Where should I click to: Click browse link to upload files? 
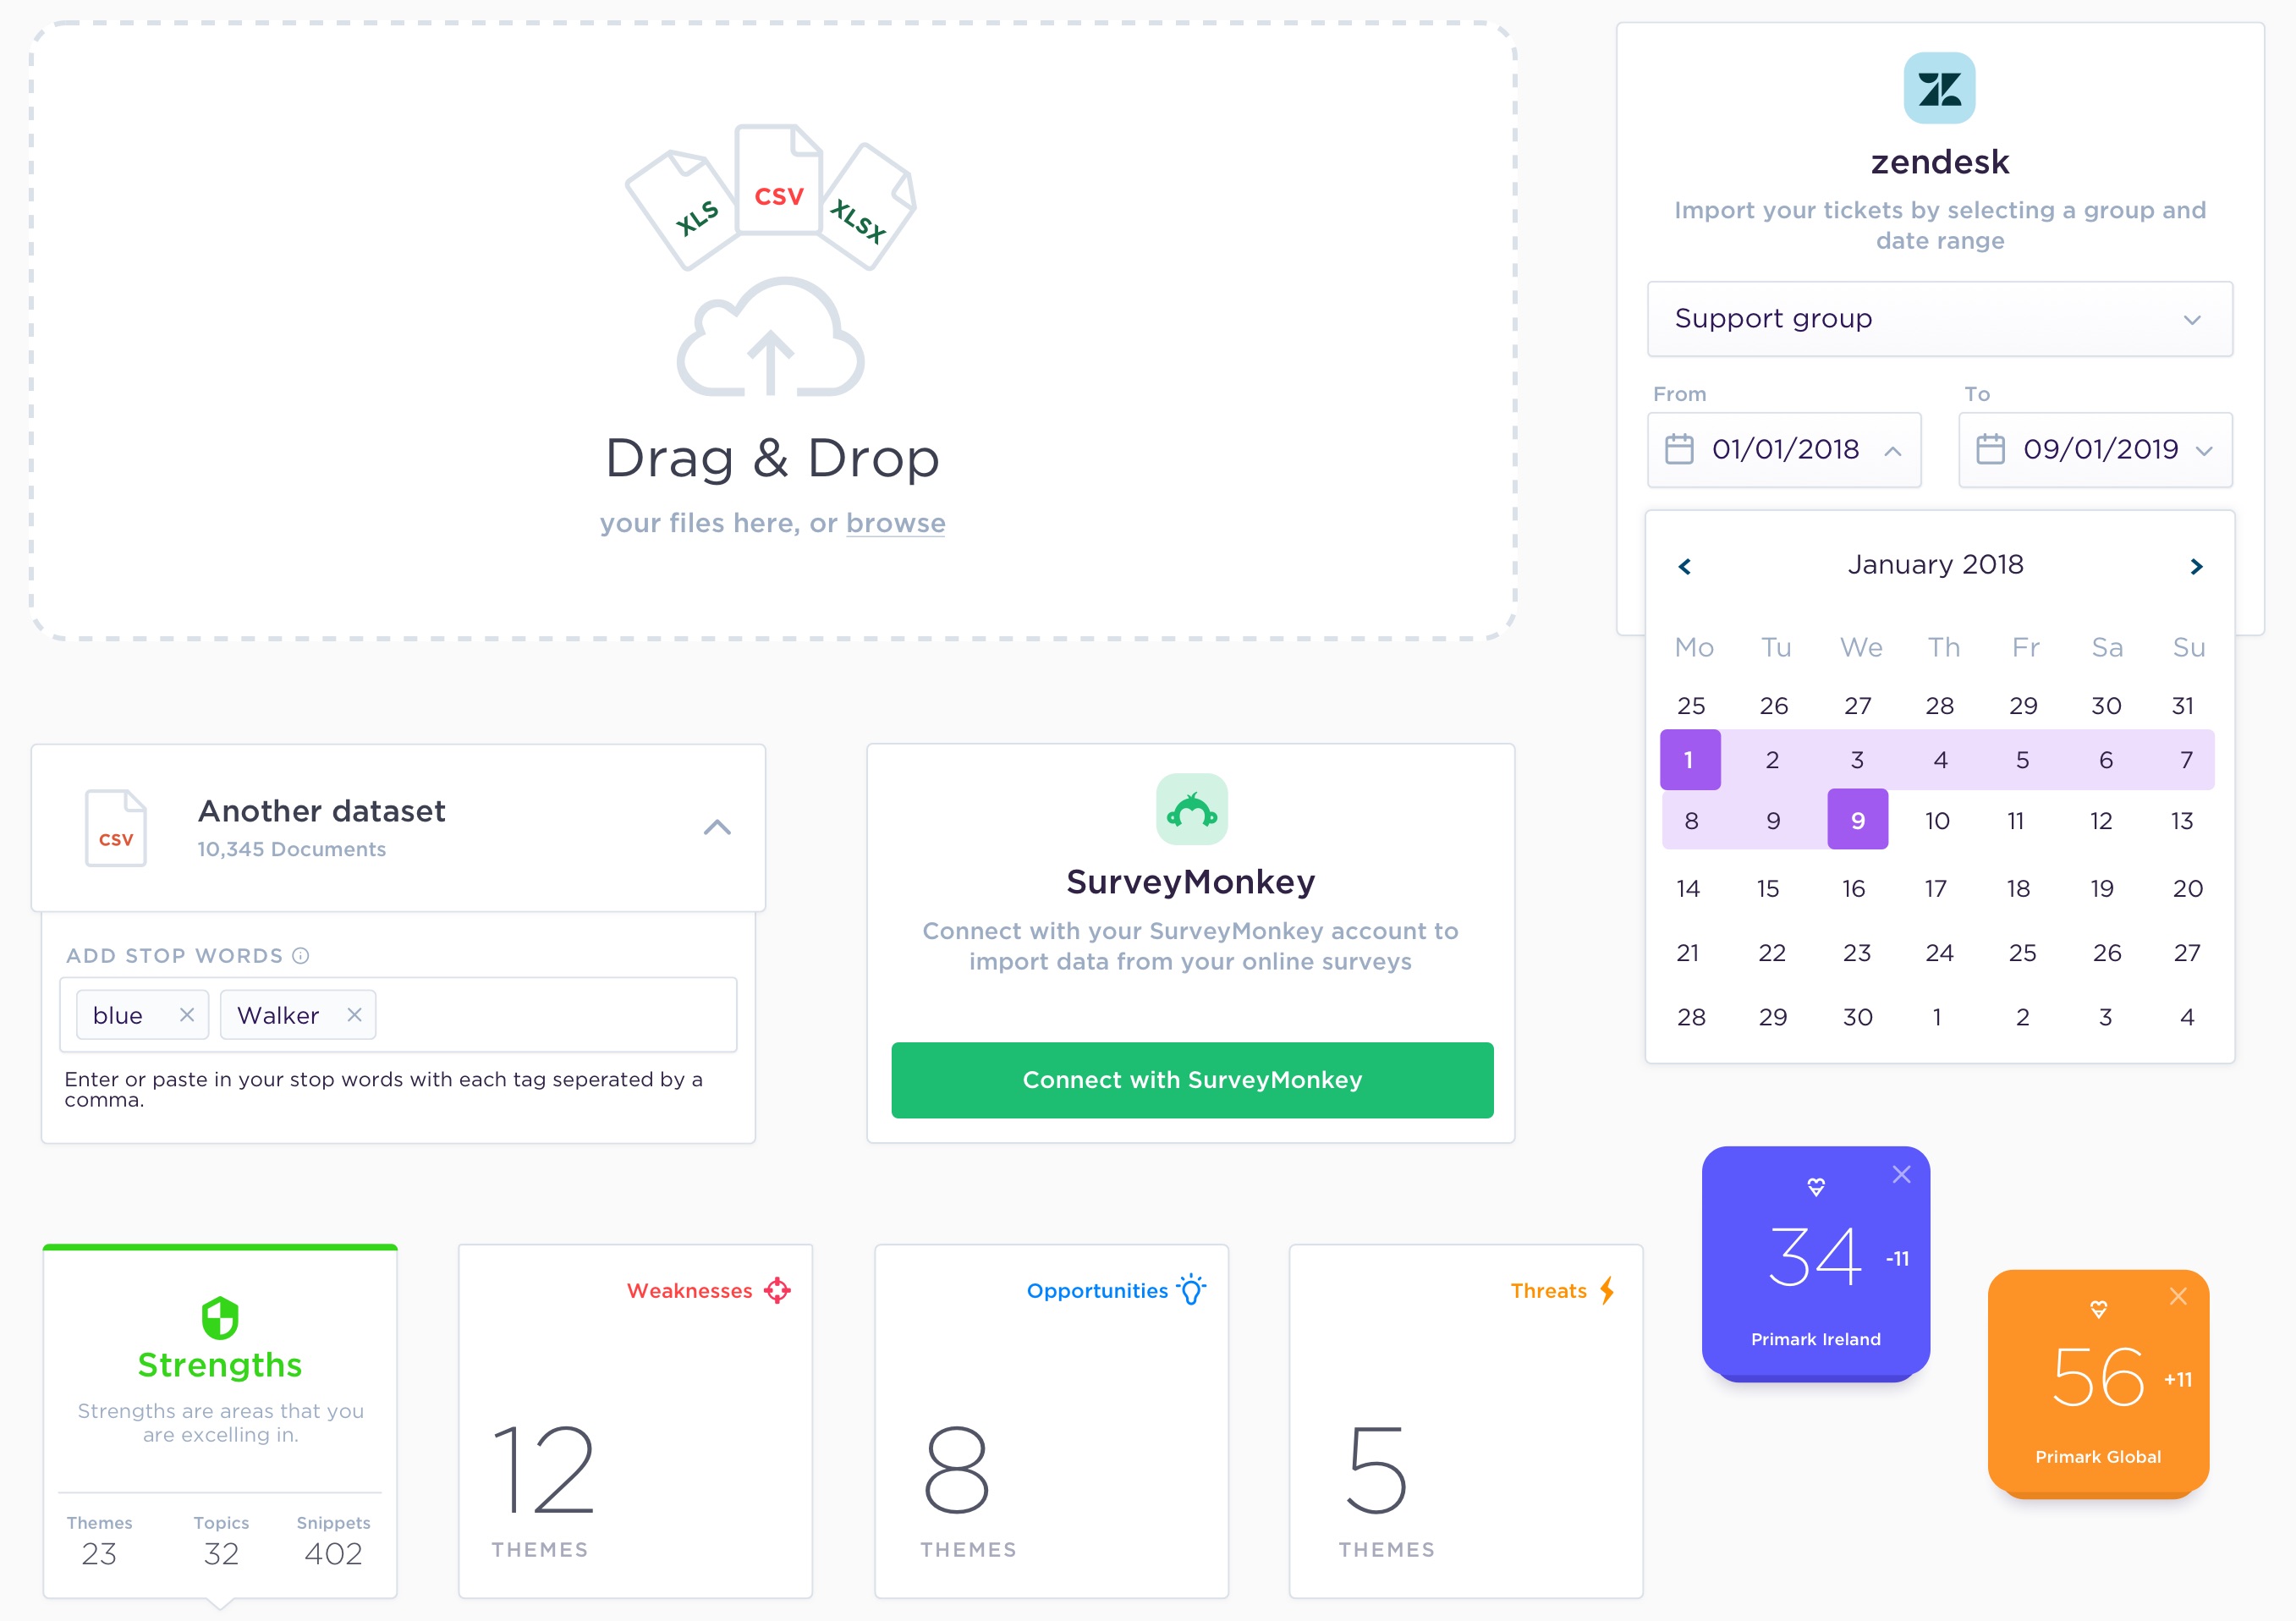pyautogui.click(x=896, y=523)
